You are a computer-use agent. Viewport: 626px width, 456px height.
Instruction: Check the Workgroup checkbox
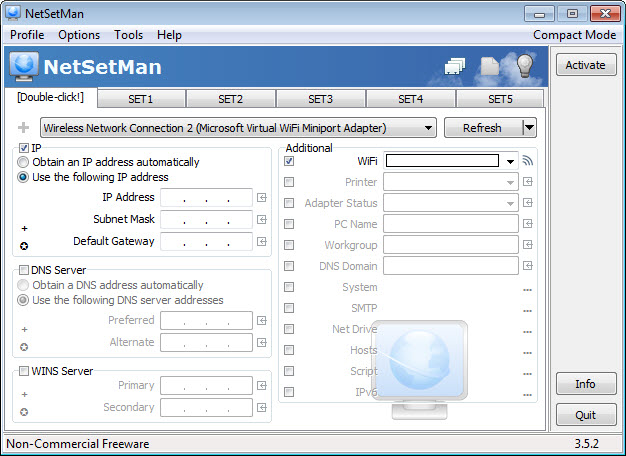[x=289, y=245]
